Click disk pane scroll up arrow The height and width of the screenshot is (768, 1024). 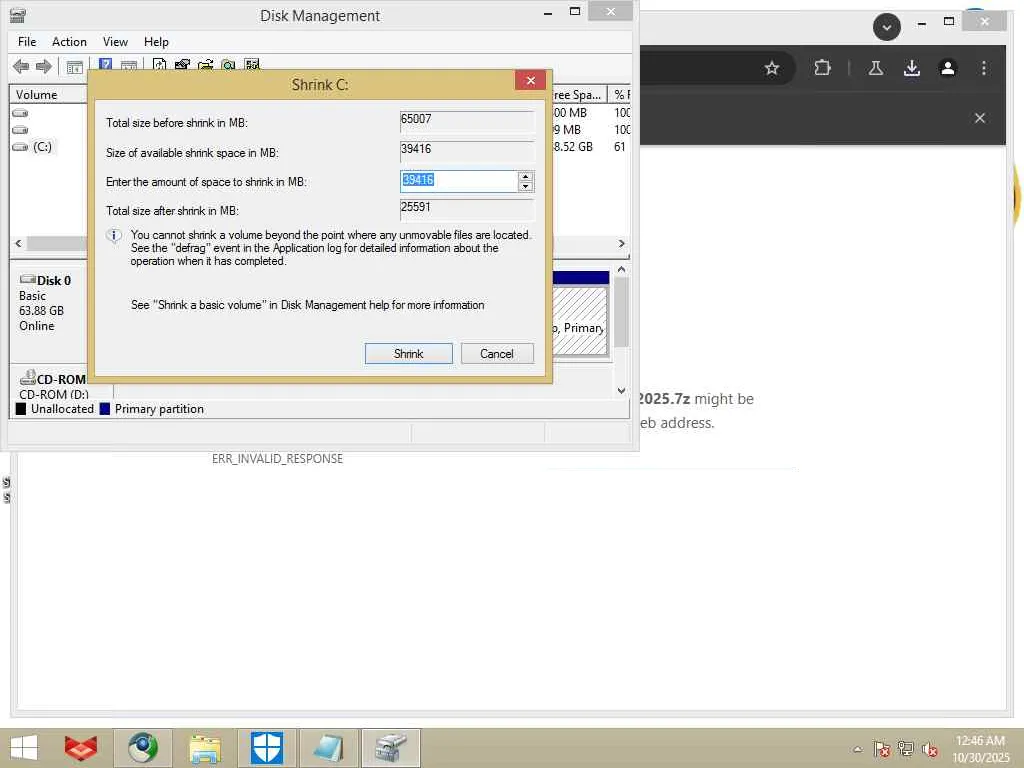pyautogui.click(x=622, y=269)
